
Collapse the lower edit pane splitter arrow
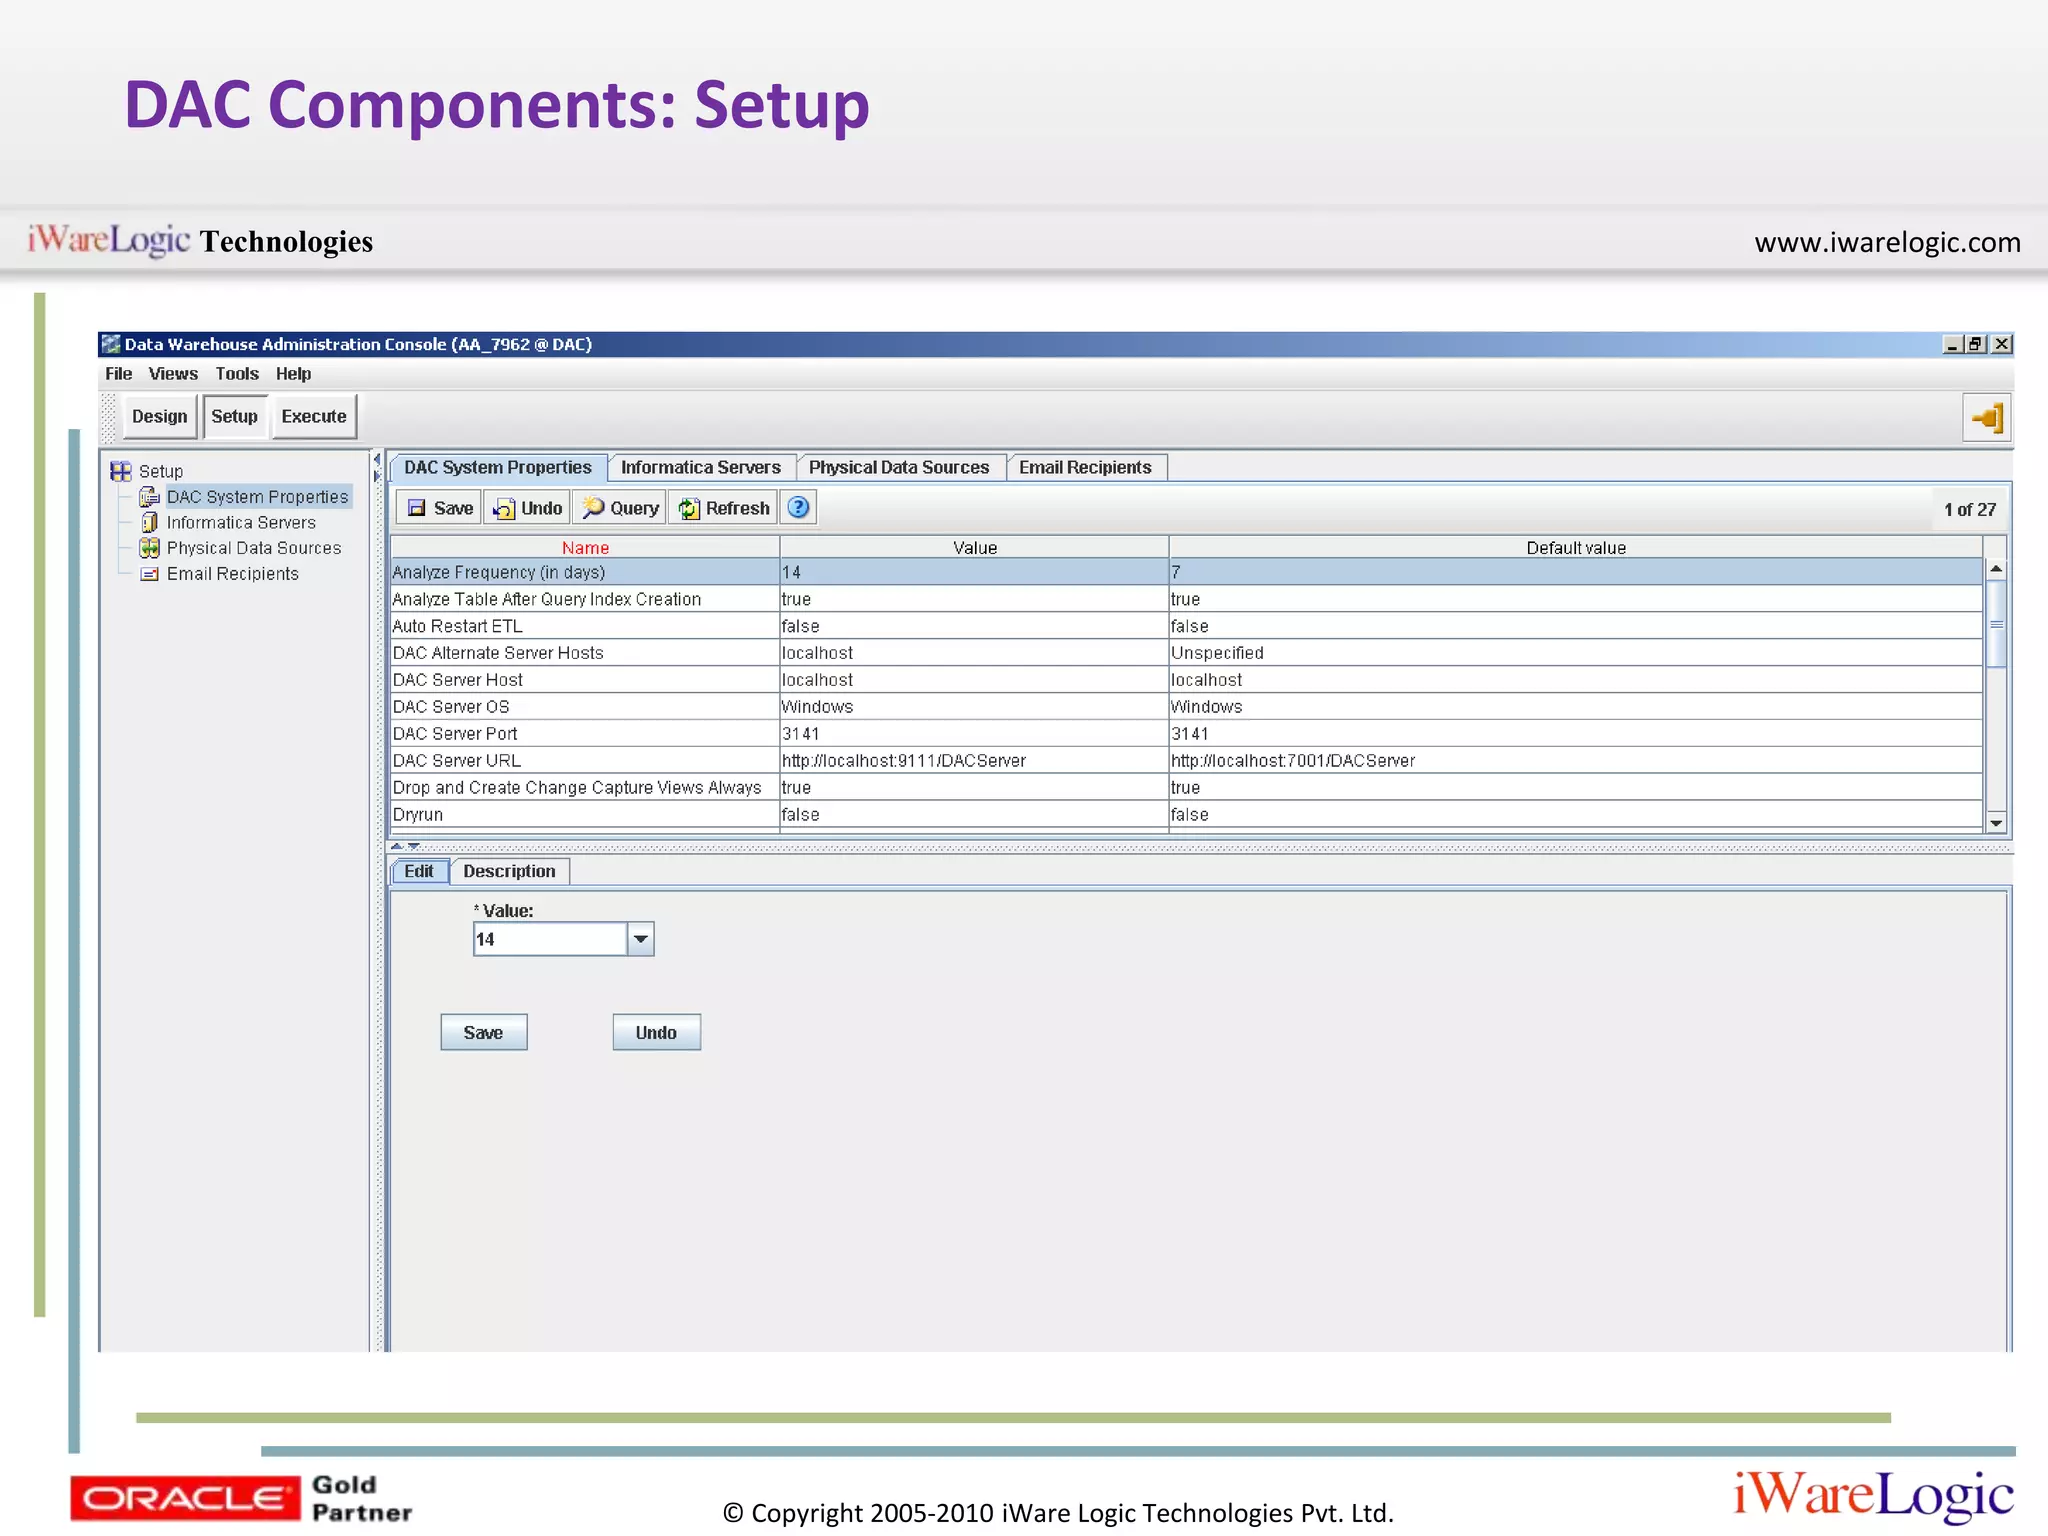click(x=414, y=846)
